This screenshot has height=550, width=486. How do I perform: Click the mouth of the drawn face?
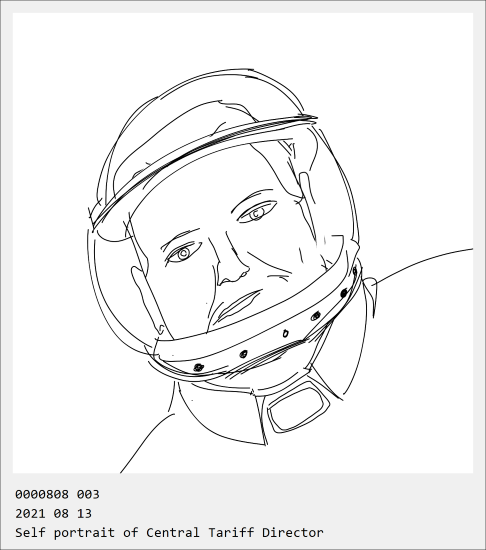point(240,304)
